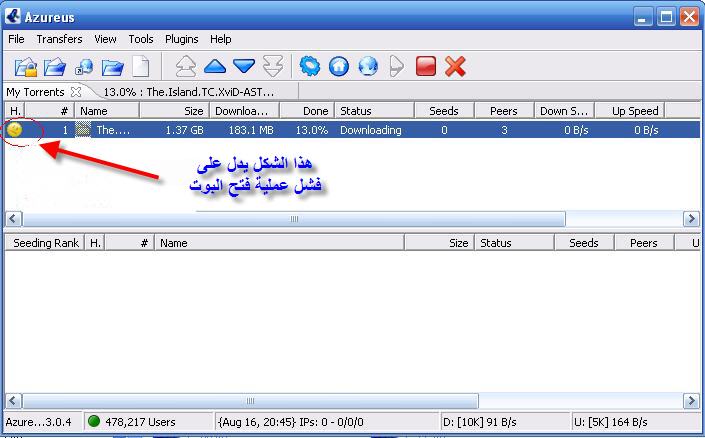The width and height of the screenshot is (705, 438).
Task: Sort upper table by Name column
Action: [x=107, y=111]
